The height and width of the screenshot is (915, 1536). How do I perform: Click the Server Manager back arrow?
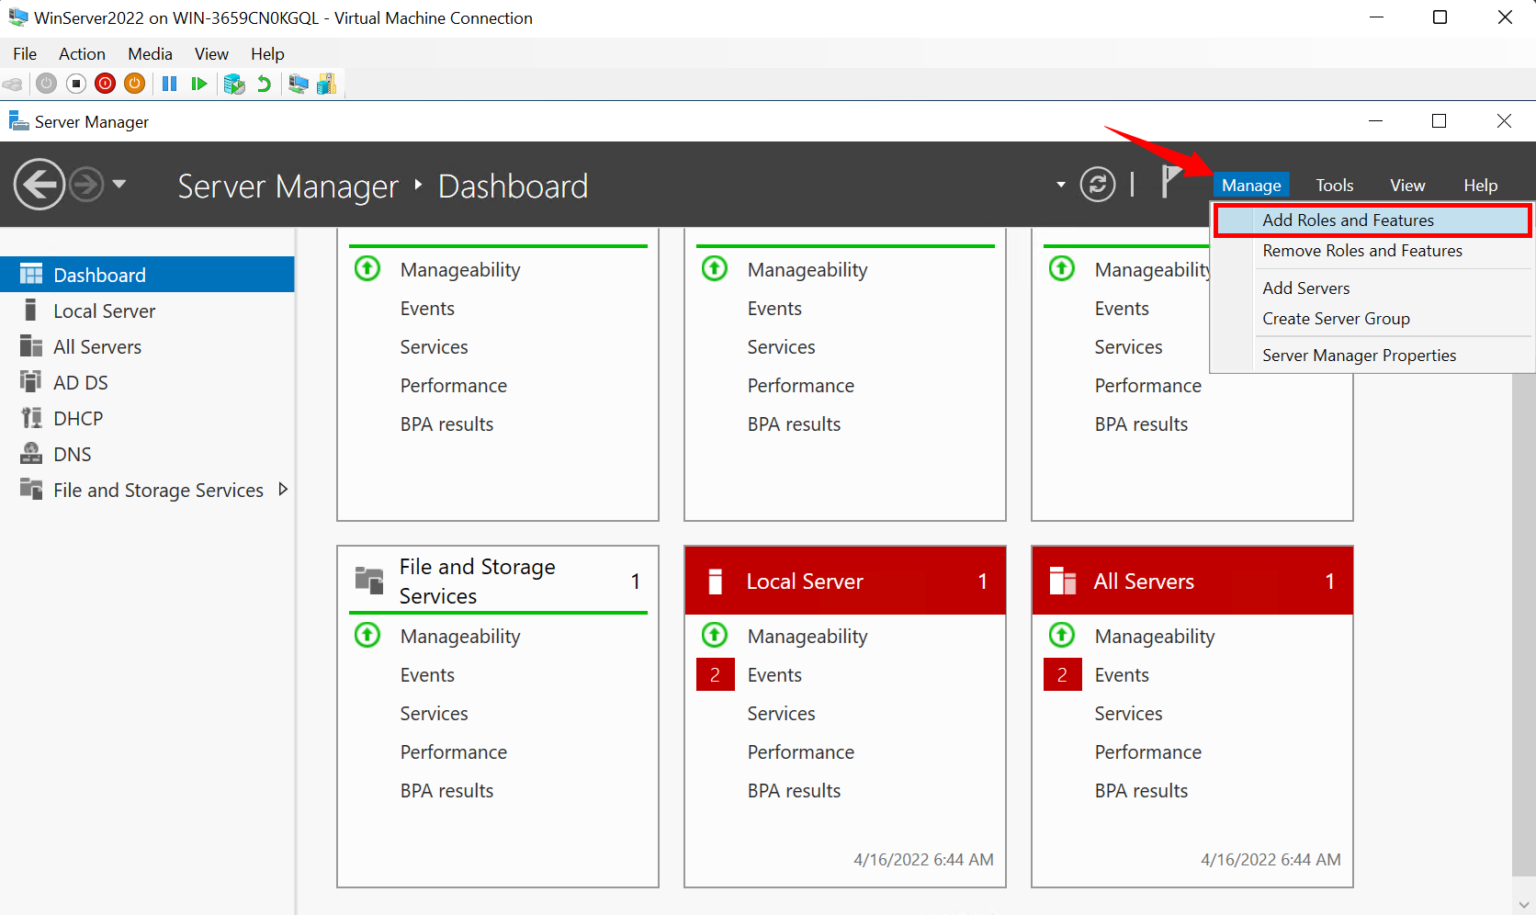pyautogui.click(x=39, y=184)
